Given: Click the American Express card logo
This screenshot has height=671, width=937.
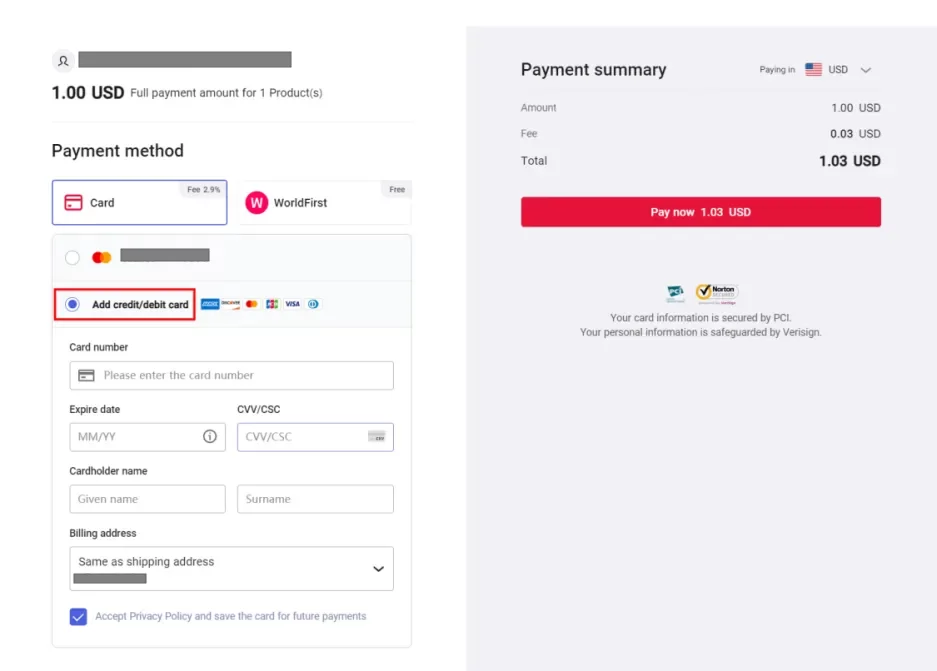Looking at the screenshot, I should point(210,304).
